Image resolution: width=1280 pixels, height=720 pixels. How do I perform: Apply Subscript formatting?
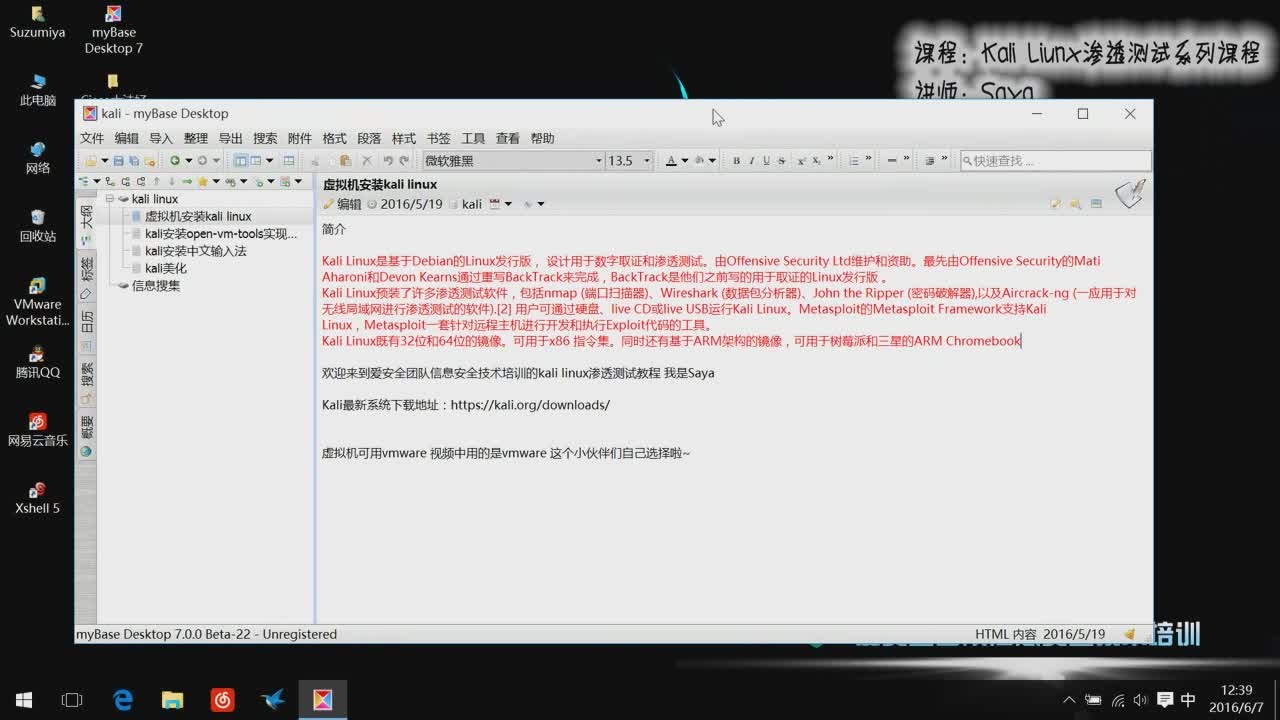tap(816, 161)
